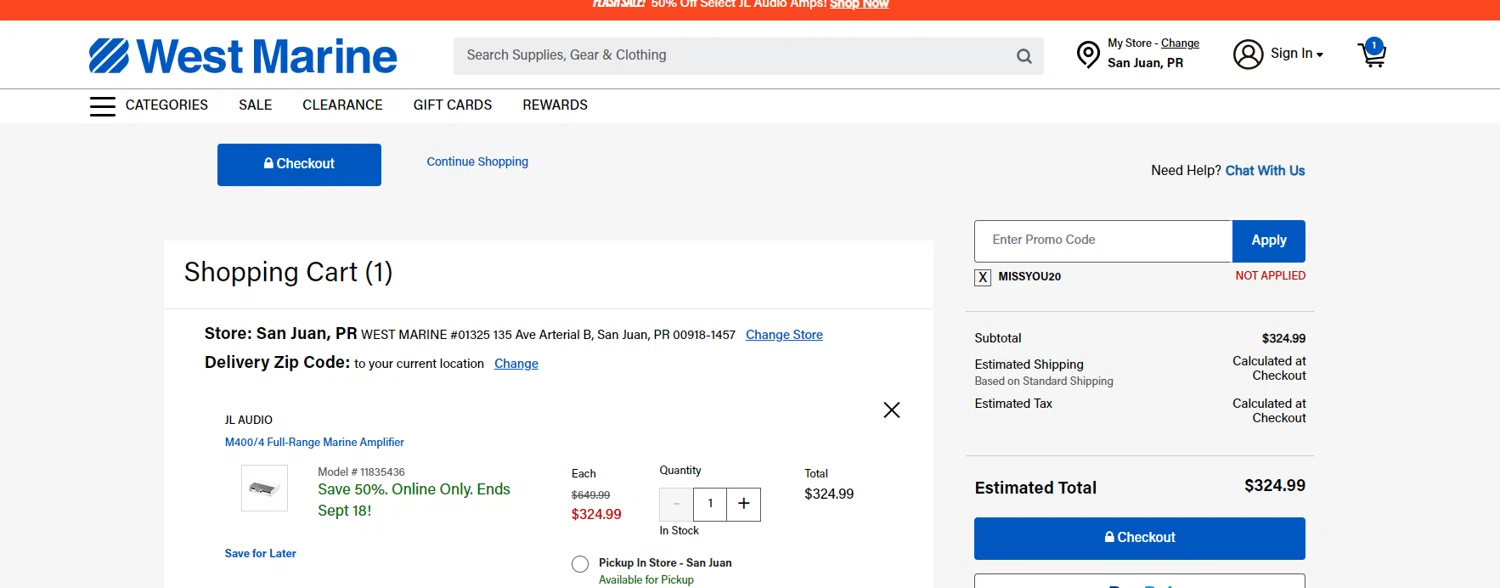Viewport: 1500px width, 588px height.
Task: Click the West Marine logo
Action: (x=243, y=56)
